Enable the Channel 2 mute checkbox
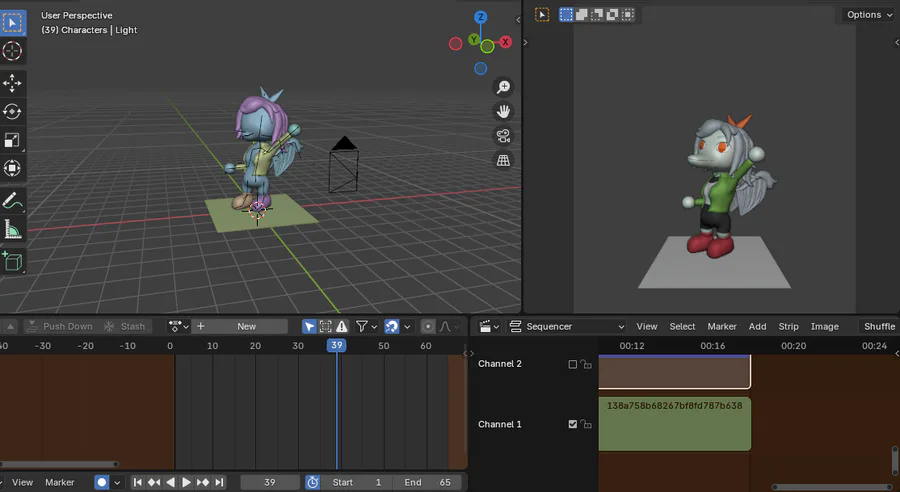 point(572,365)
